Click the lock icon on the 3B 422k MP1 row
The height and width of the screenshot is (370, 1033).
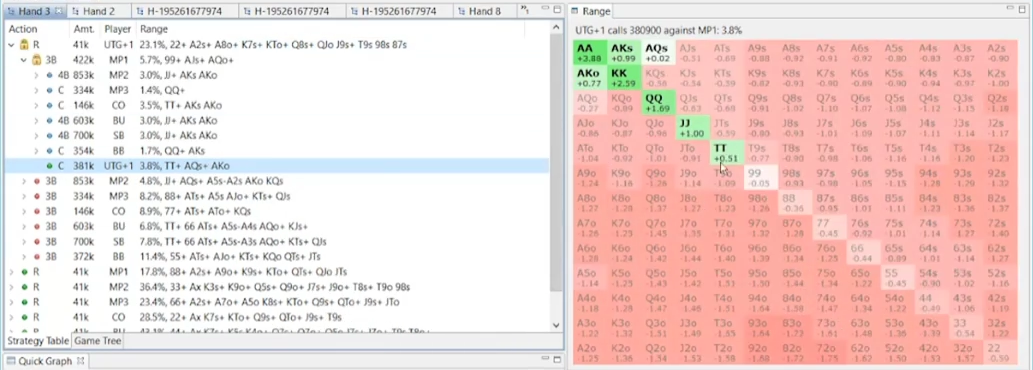(36, 60)
